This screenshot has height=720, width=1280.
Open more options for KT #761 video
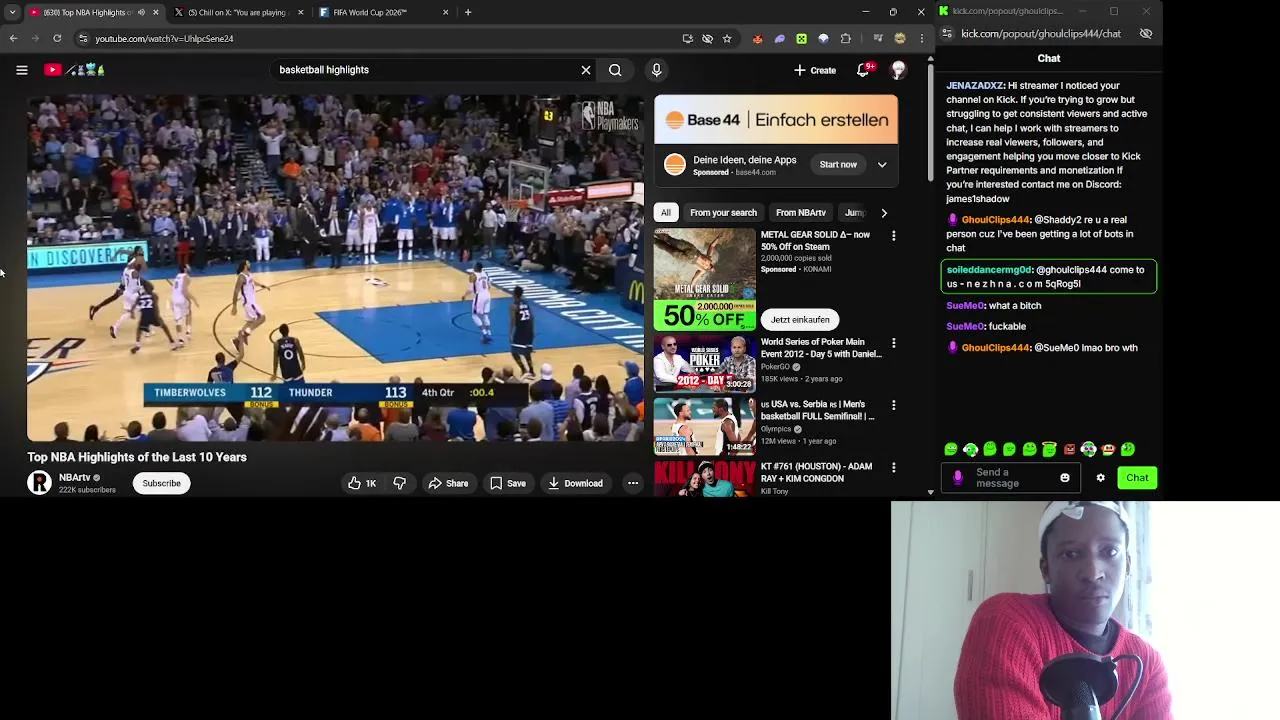click(894, 467)
